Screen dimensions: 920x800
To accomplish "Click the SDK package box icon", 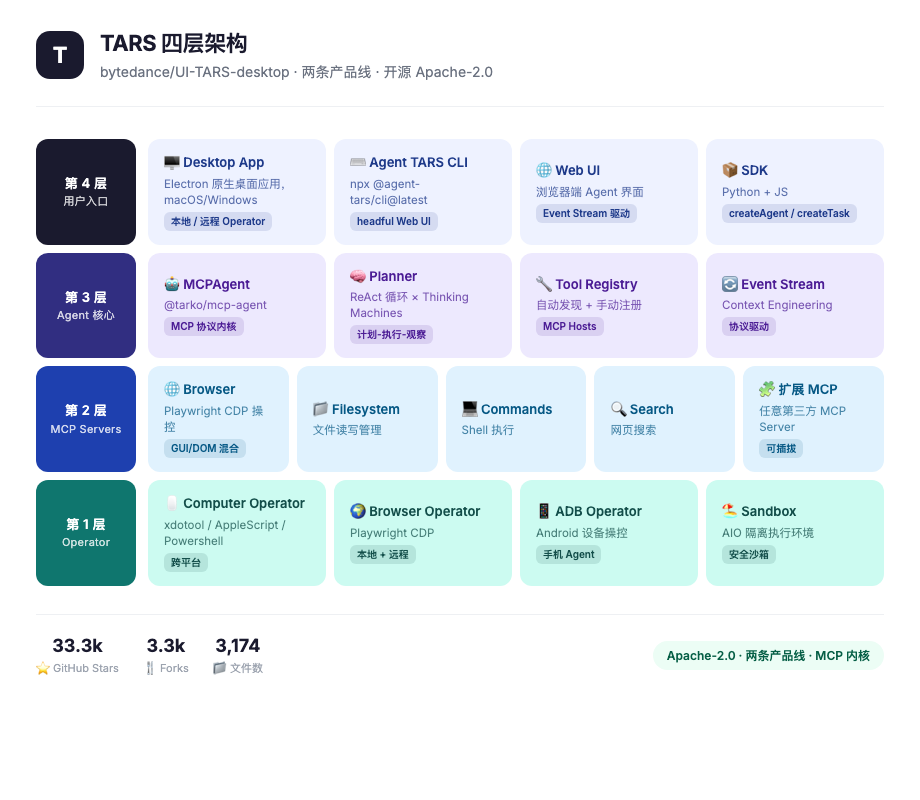I will (x=730, y=170).
